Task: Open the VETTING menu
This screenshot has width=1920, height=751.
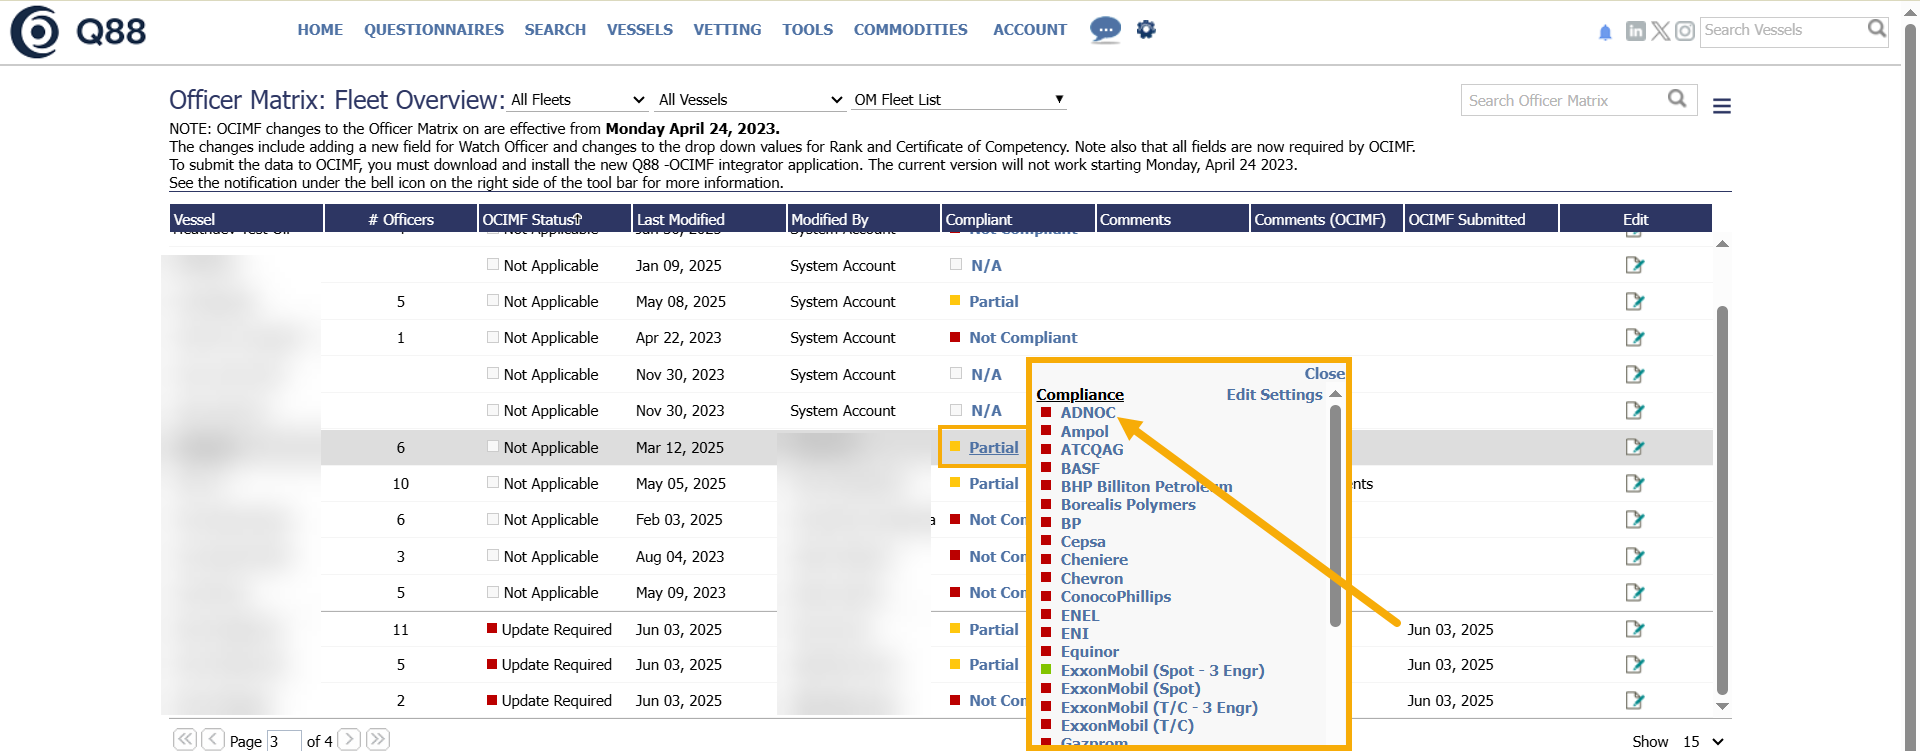Action: [727, 30]
